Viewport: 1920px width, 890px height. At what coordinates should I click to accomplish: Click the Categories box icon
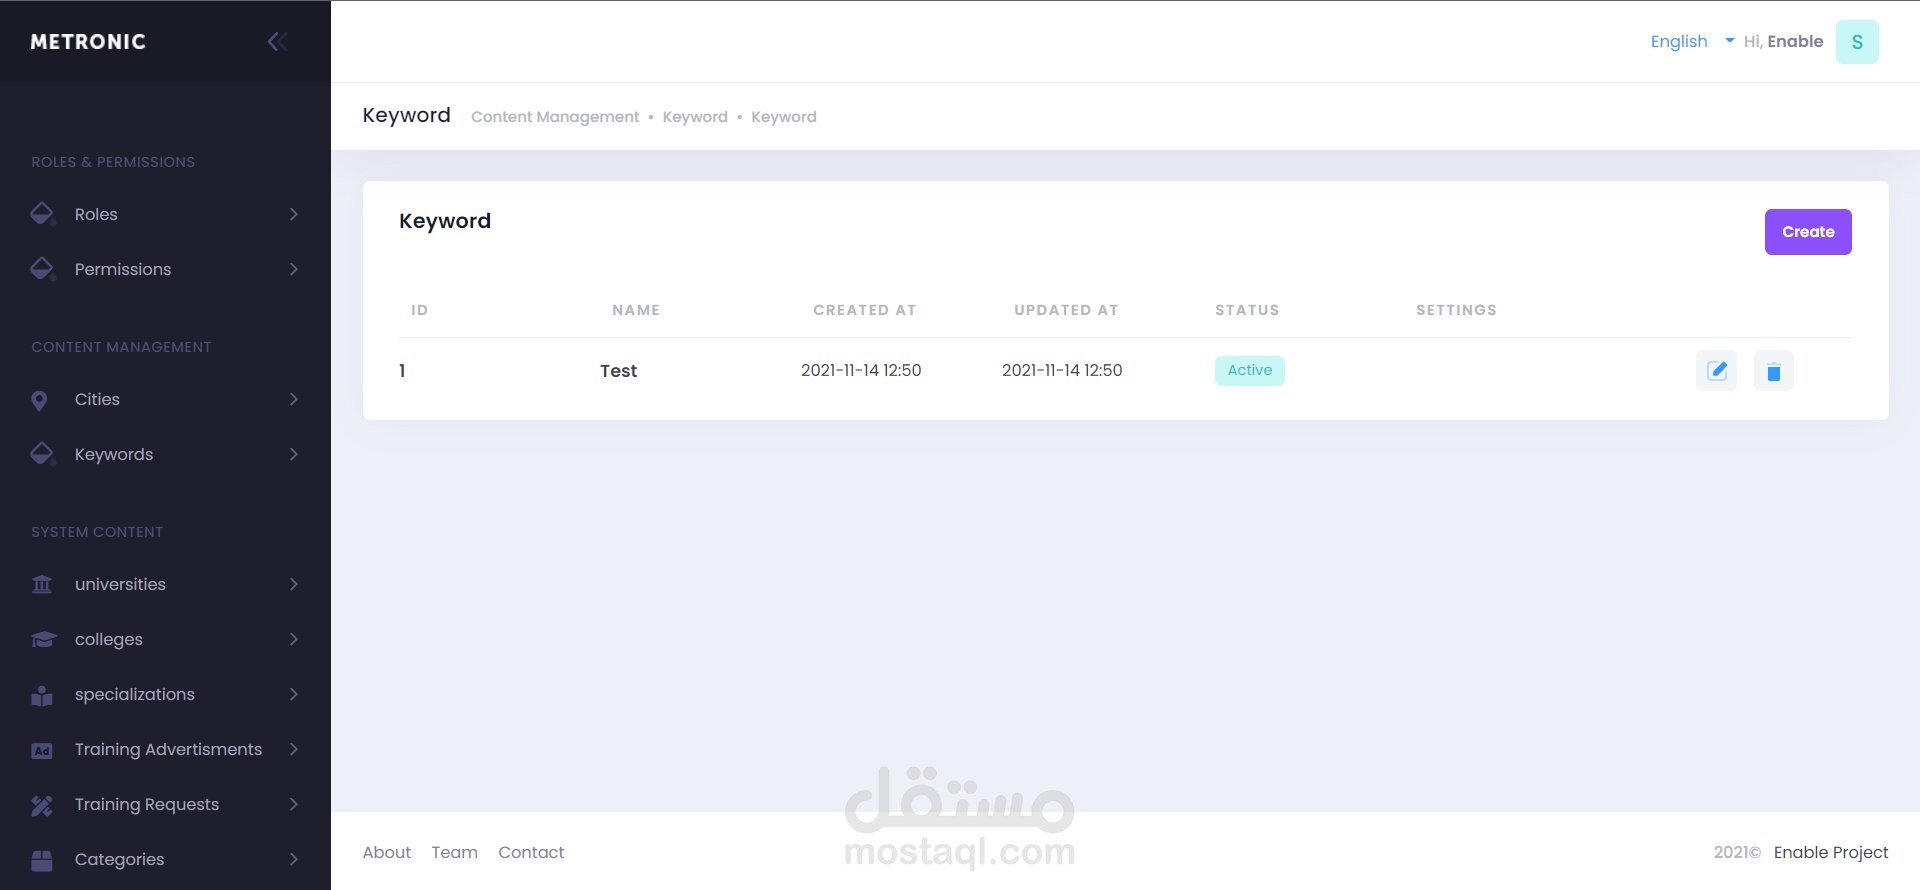coord(42,859)
